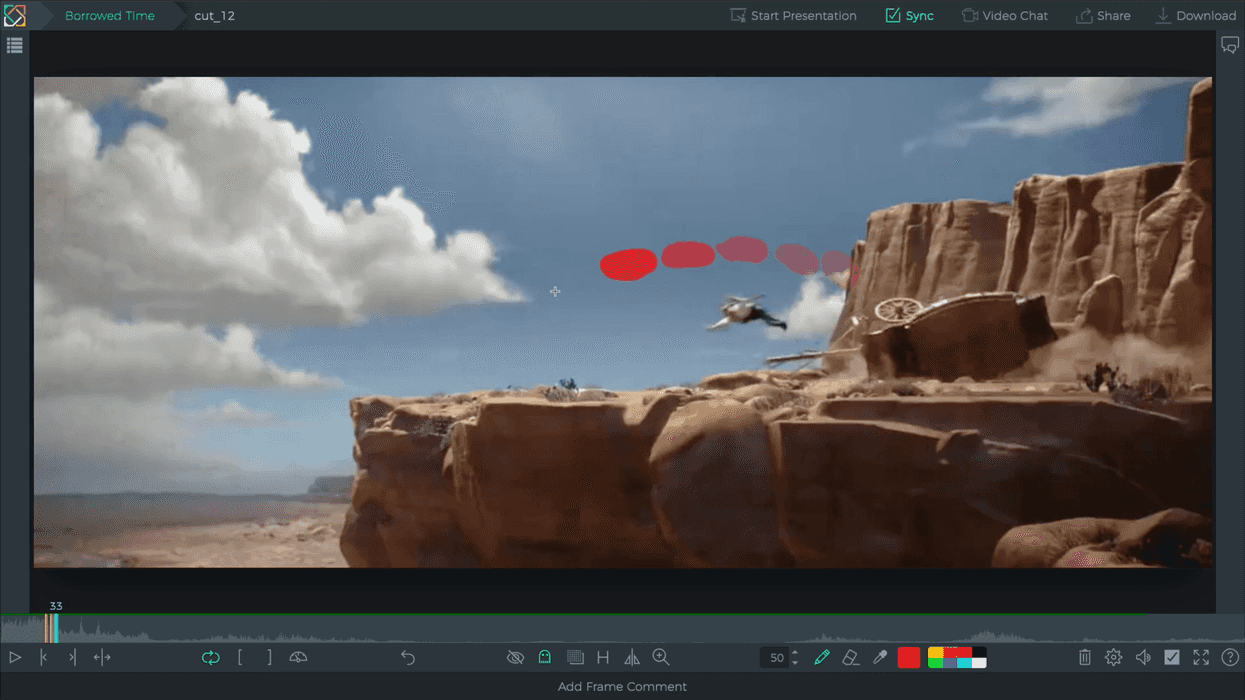Screen dimensions: 1245x700
Task: Select the pencil drawing tool
Action: click(x=822, y=658)
